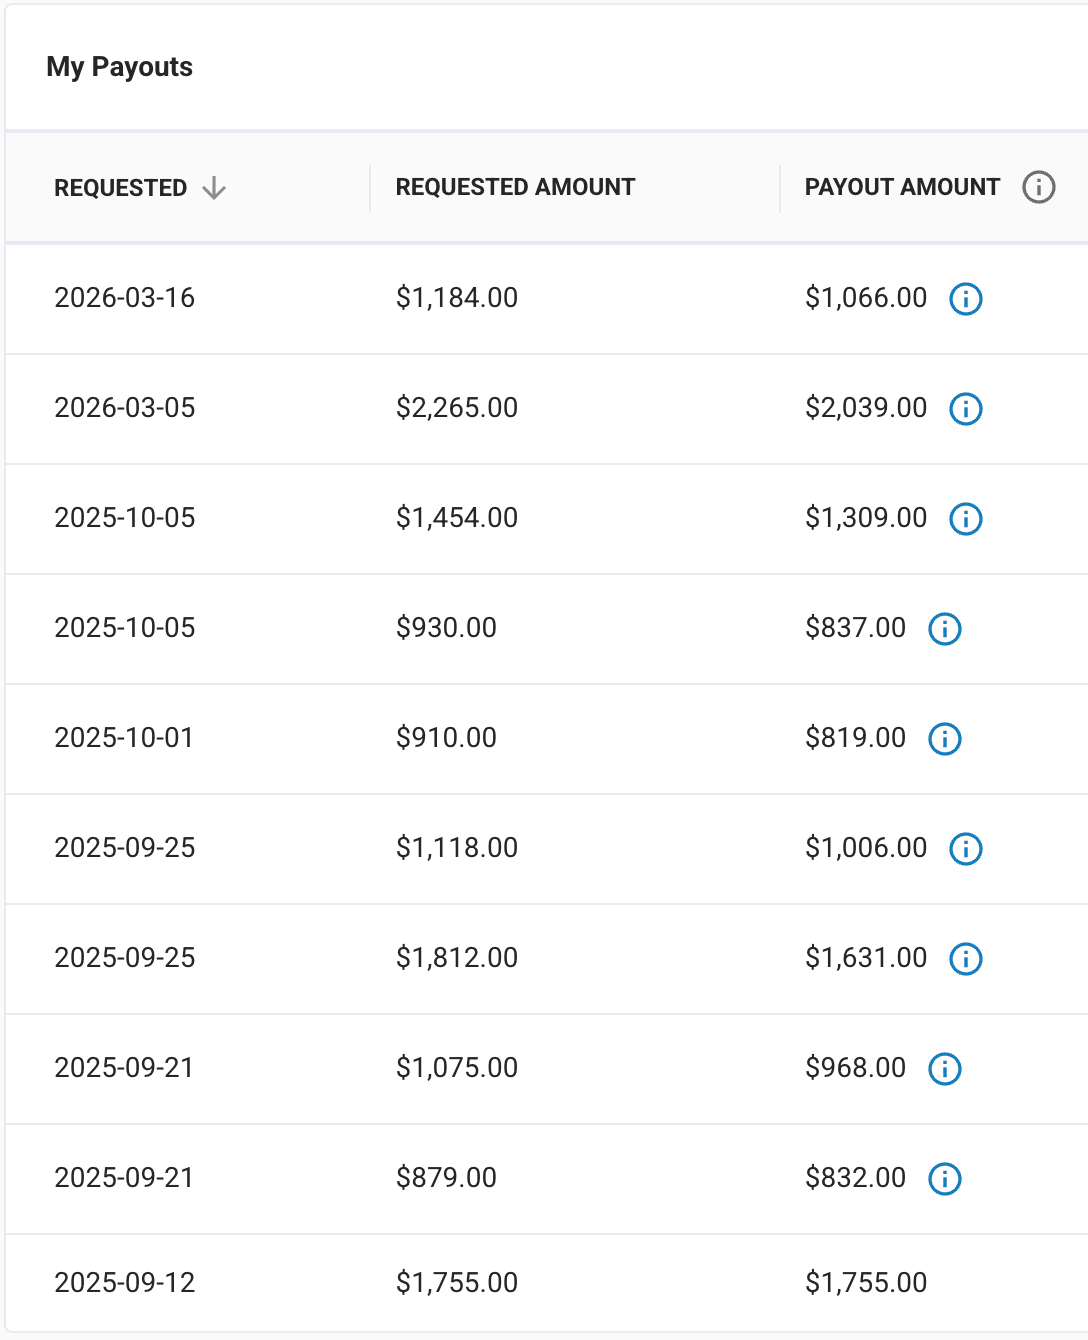Show payout details for $1,309.00

[965, 518]
